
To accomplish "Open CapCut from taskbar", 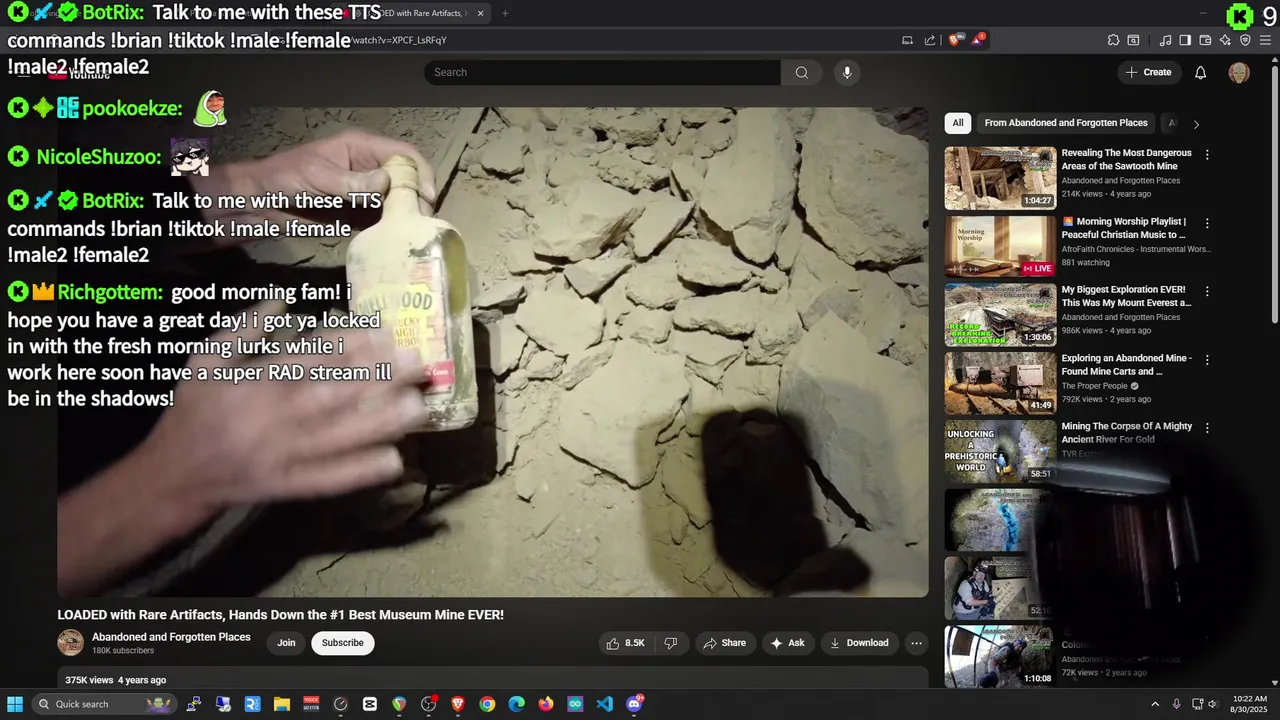I will click(370, 704).
